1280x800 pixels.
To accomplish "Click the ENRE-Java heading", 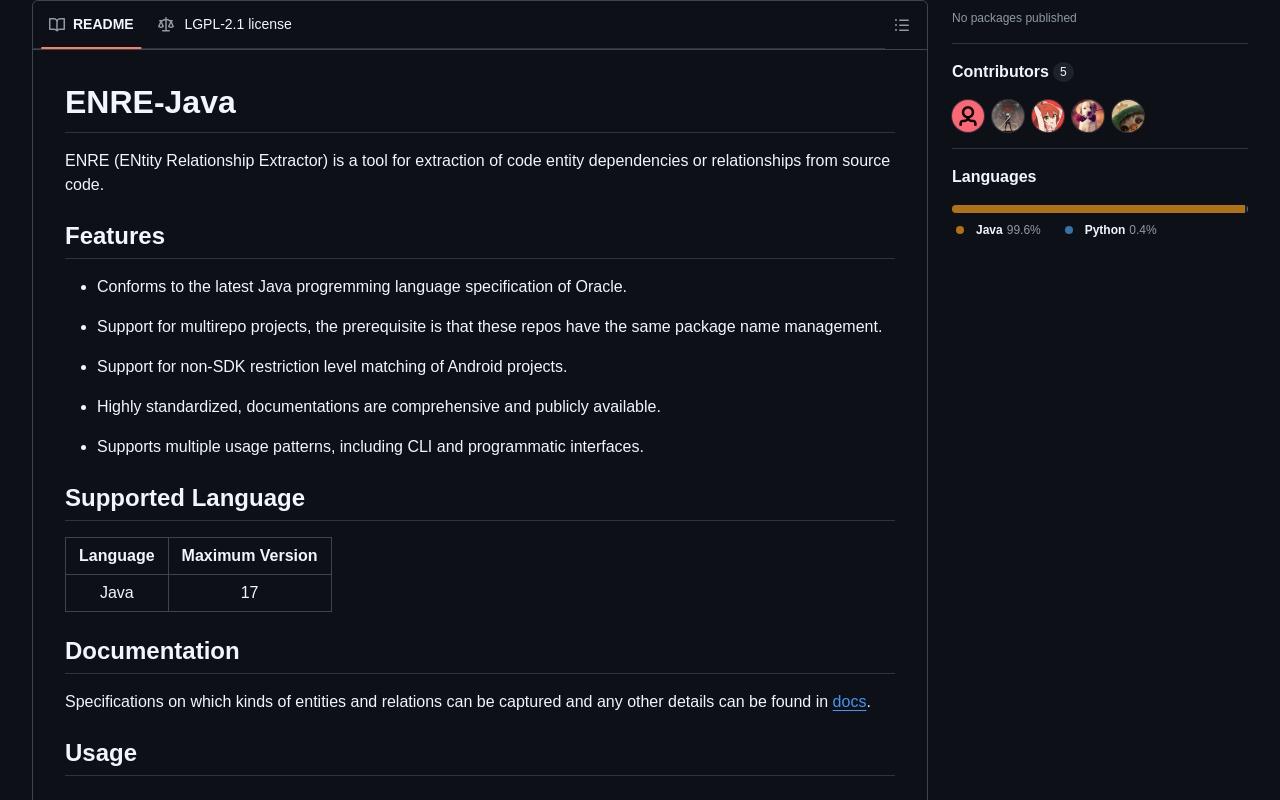I will point(150,102).
